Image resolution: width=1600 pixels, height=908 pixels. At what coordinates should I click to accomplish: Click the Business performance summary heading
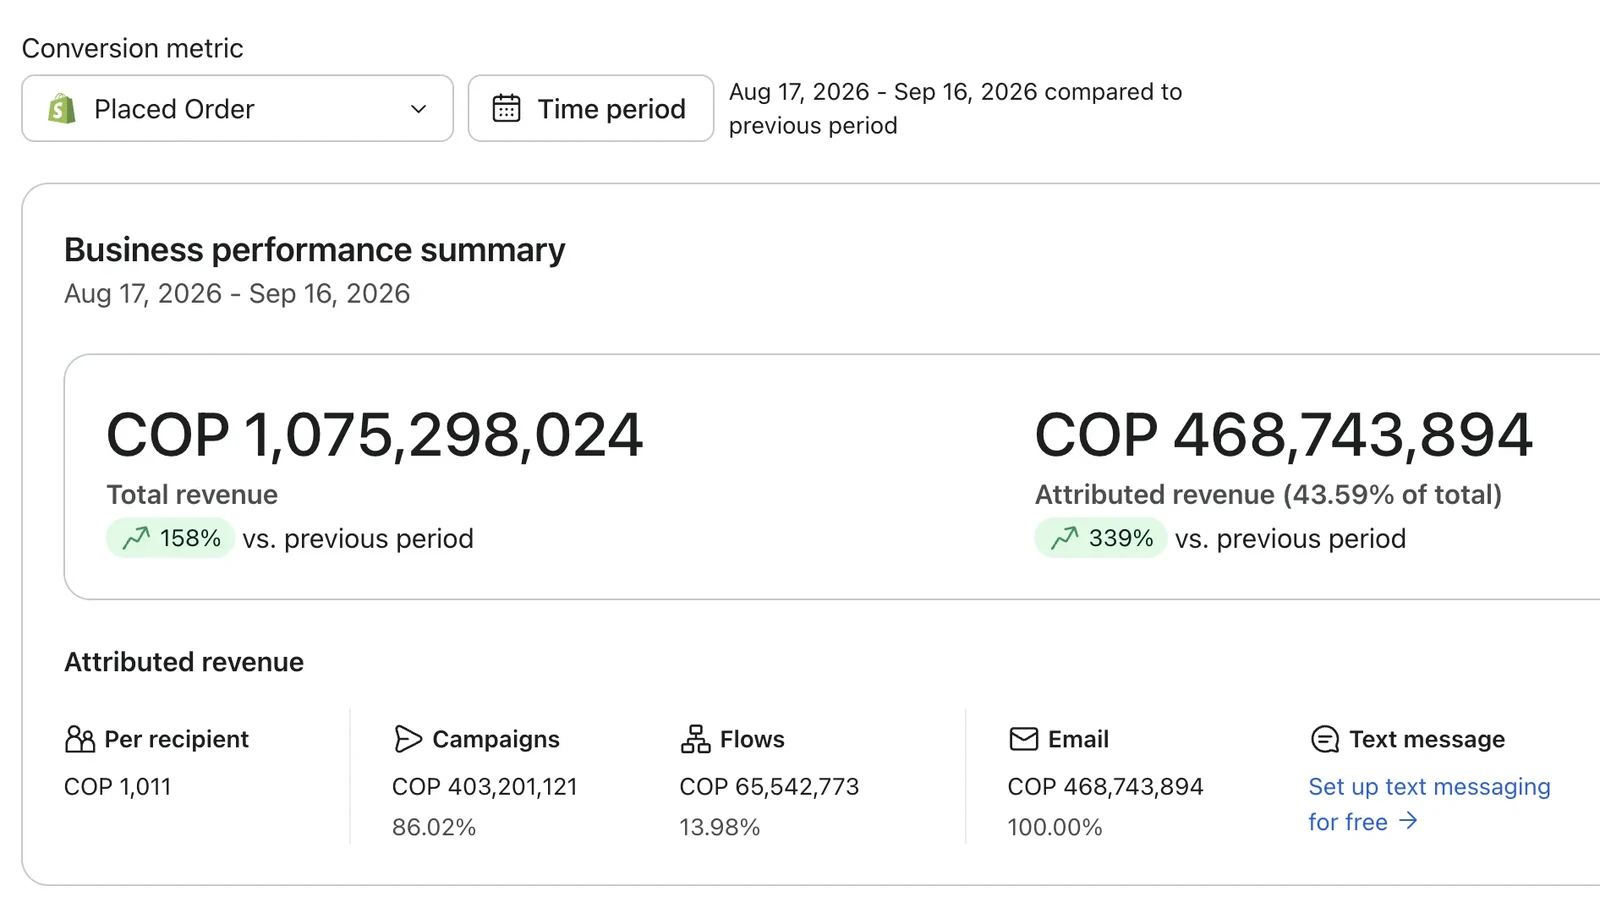[315, 250]
